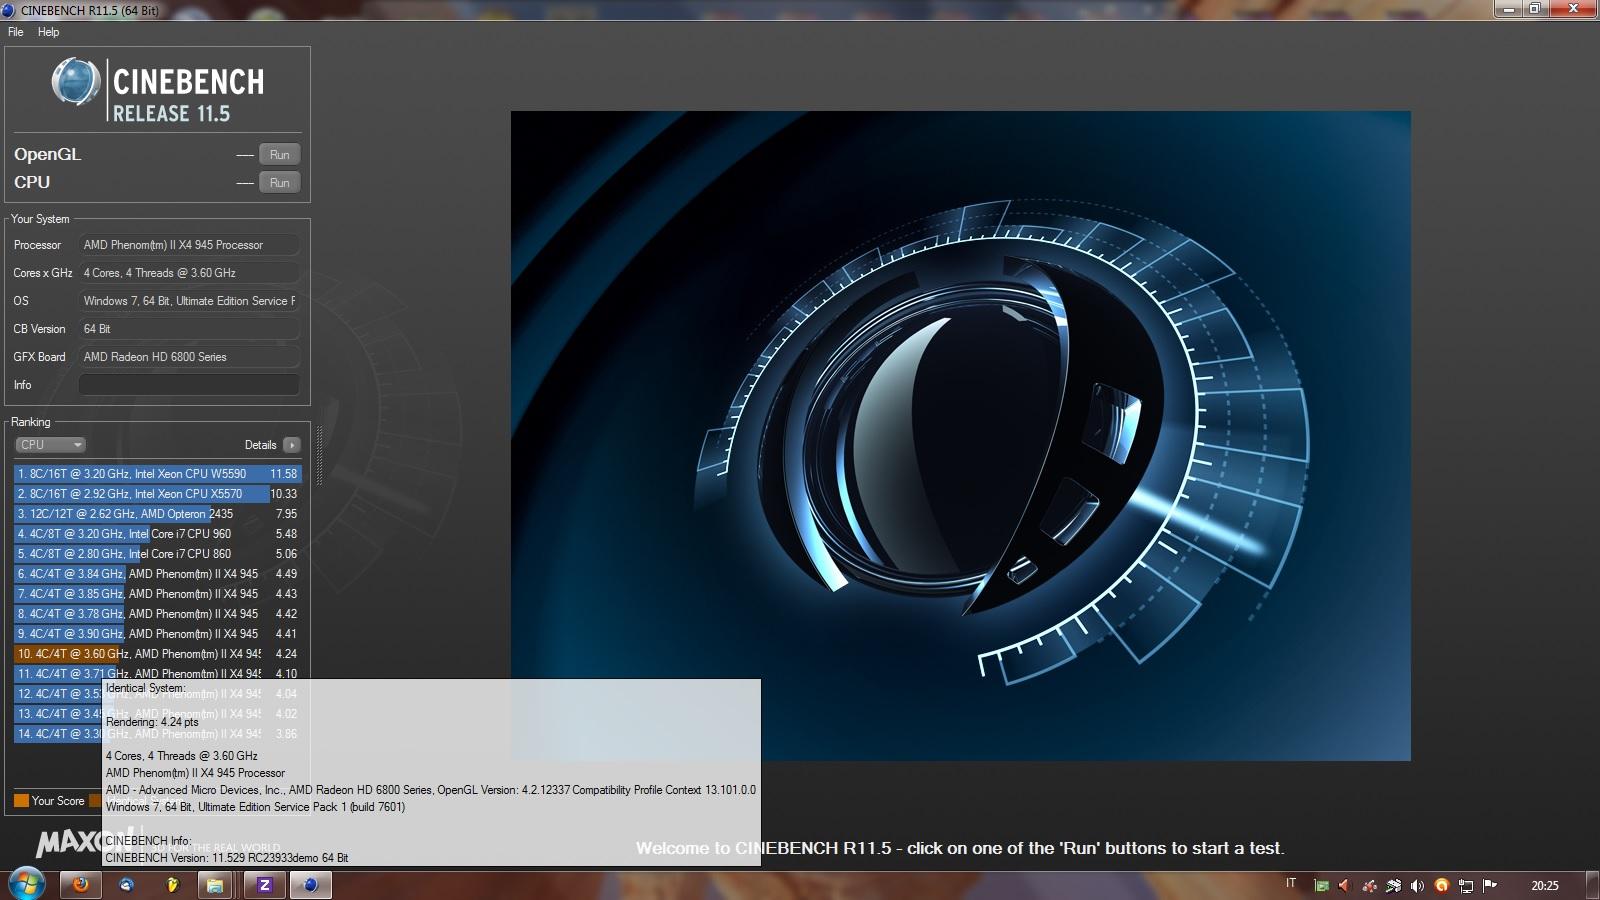The image size is (1600, 900).
Task: Click the 11.58 score value in the ranking
Action: click(x=284, y=474)
